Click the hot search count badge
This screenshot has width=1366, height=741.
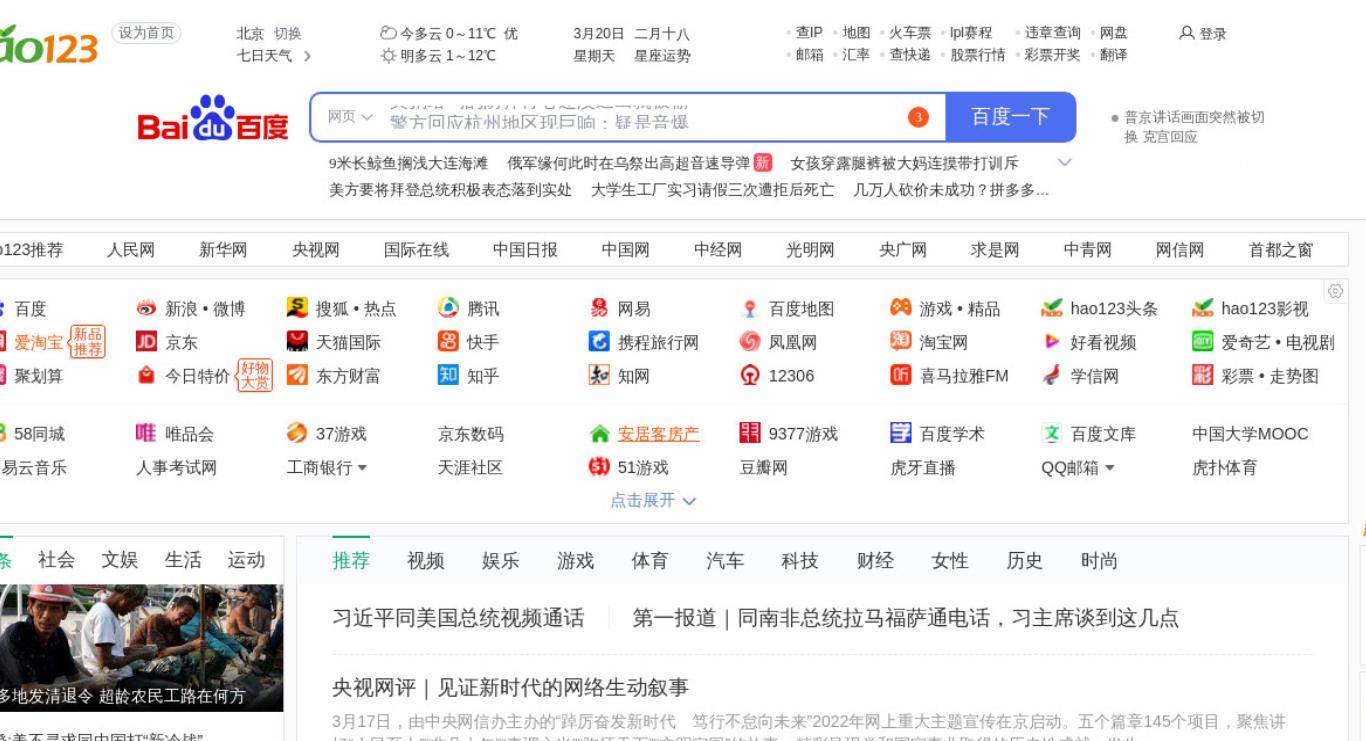918,117
